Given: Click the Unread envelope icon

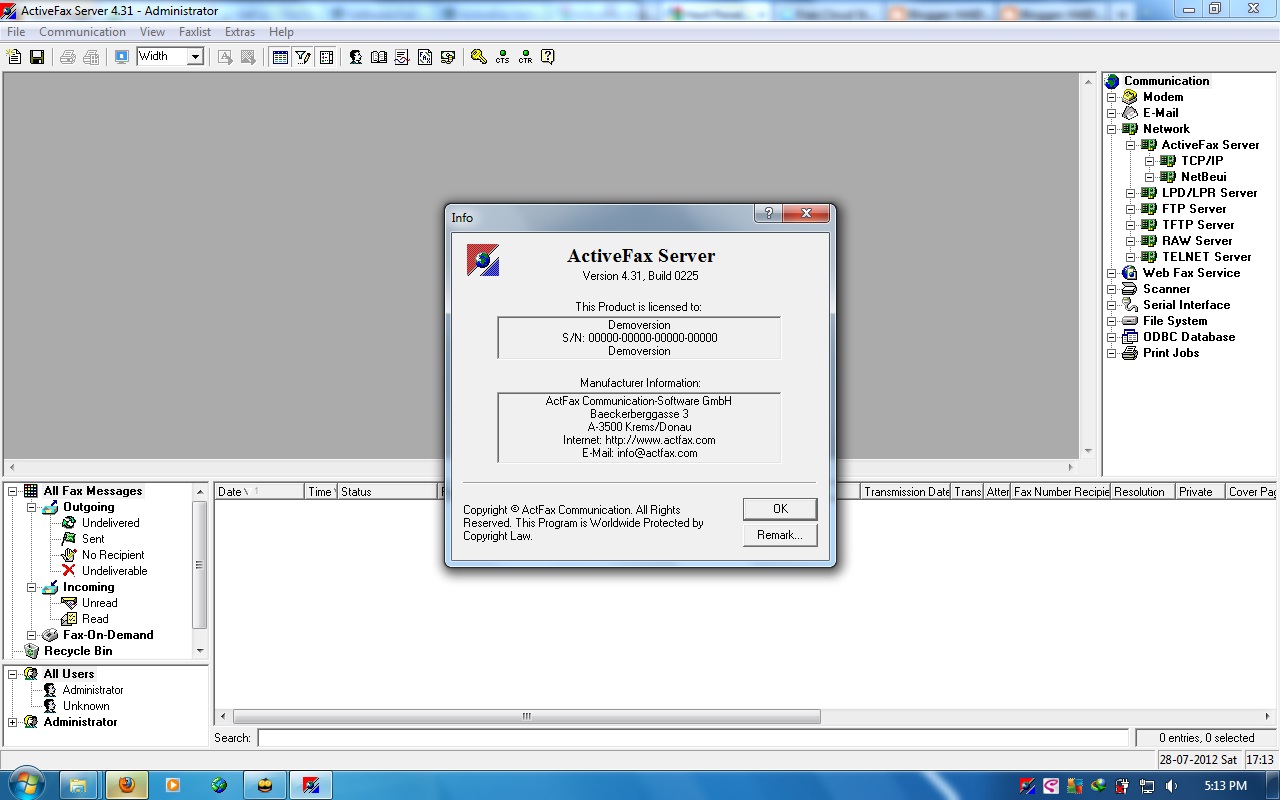Looking at the screenshot, I should pyautogui.click(x=69, y=603).
